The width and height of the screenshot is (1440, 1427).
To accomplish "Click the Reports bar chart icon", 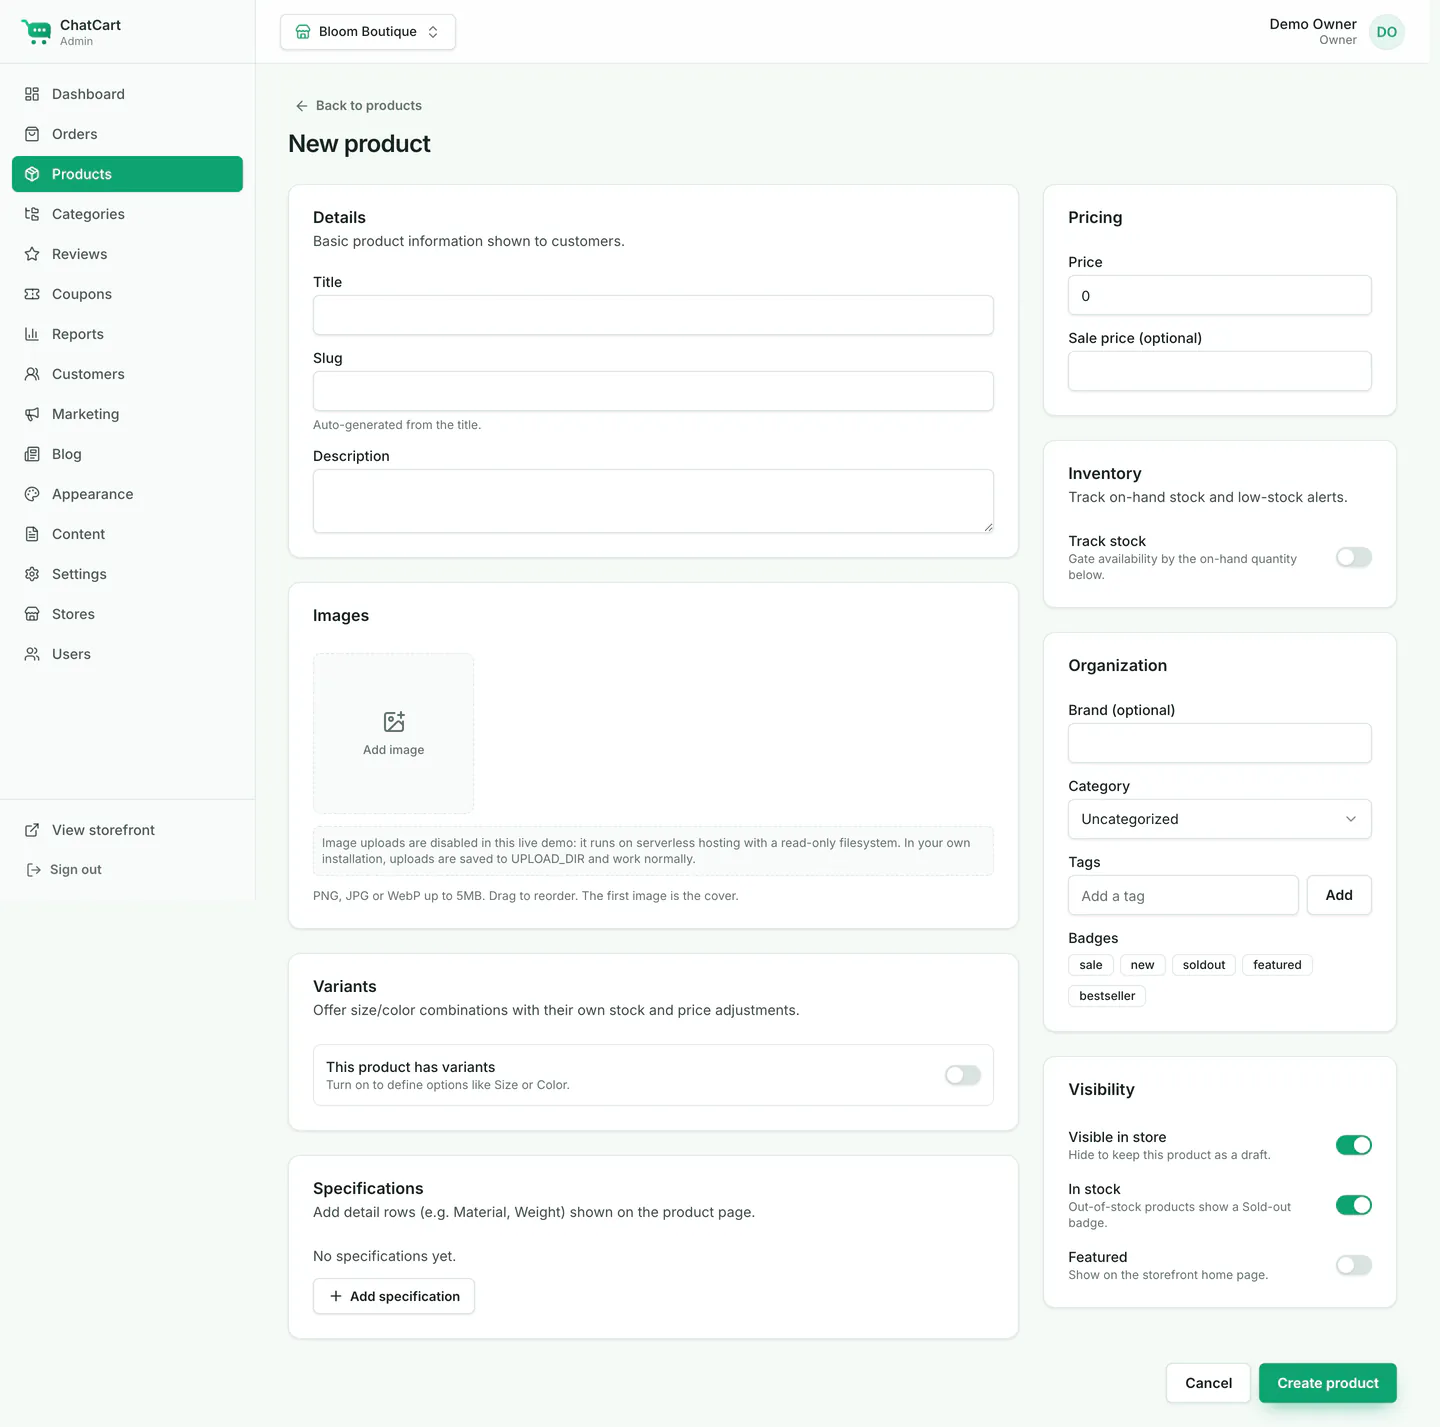I will (x=32, y=334).
